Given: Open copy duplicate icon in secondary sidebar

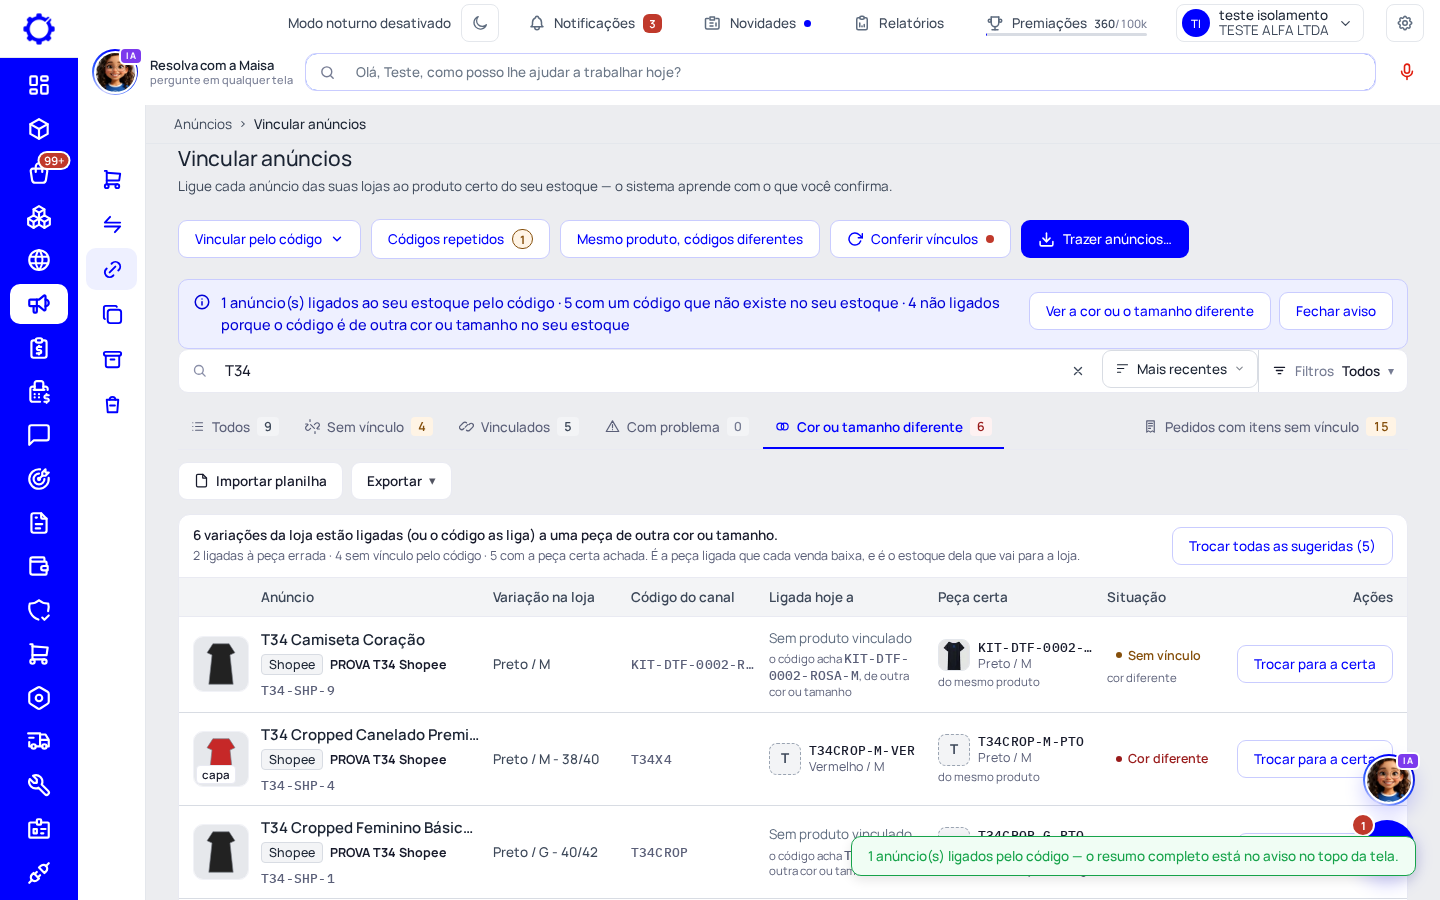Looking at the screenshot, I should (x=112, y=314).
